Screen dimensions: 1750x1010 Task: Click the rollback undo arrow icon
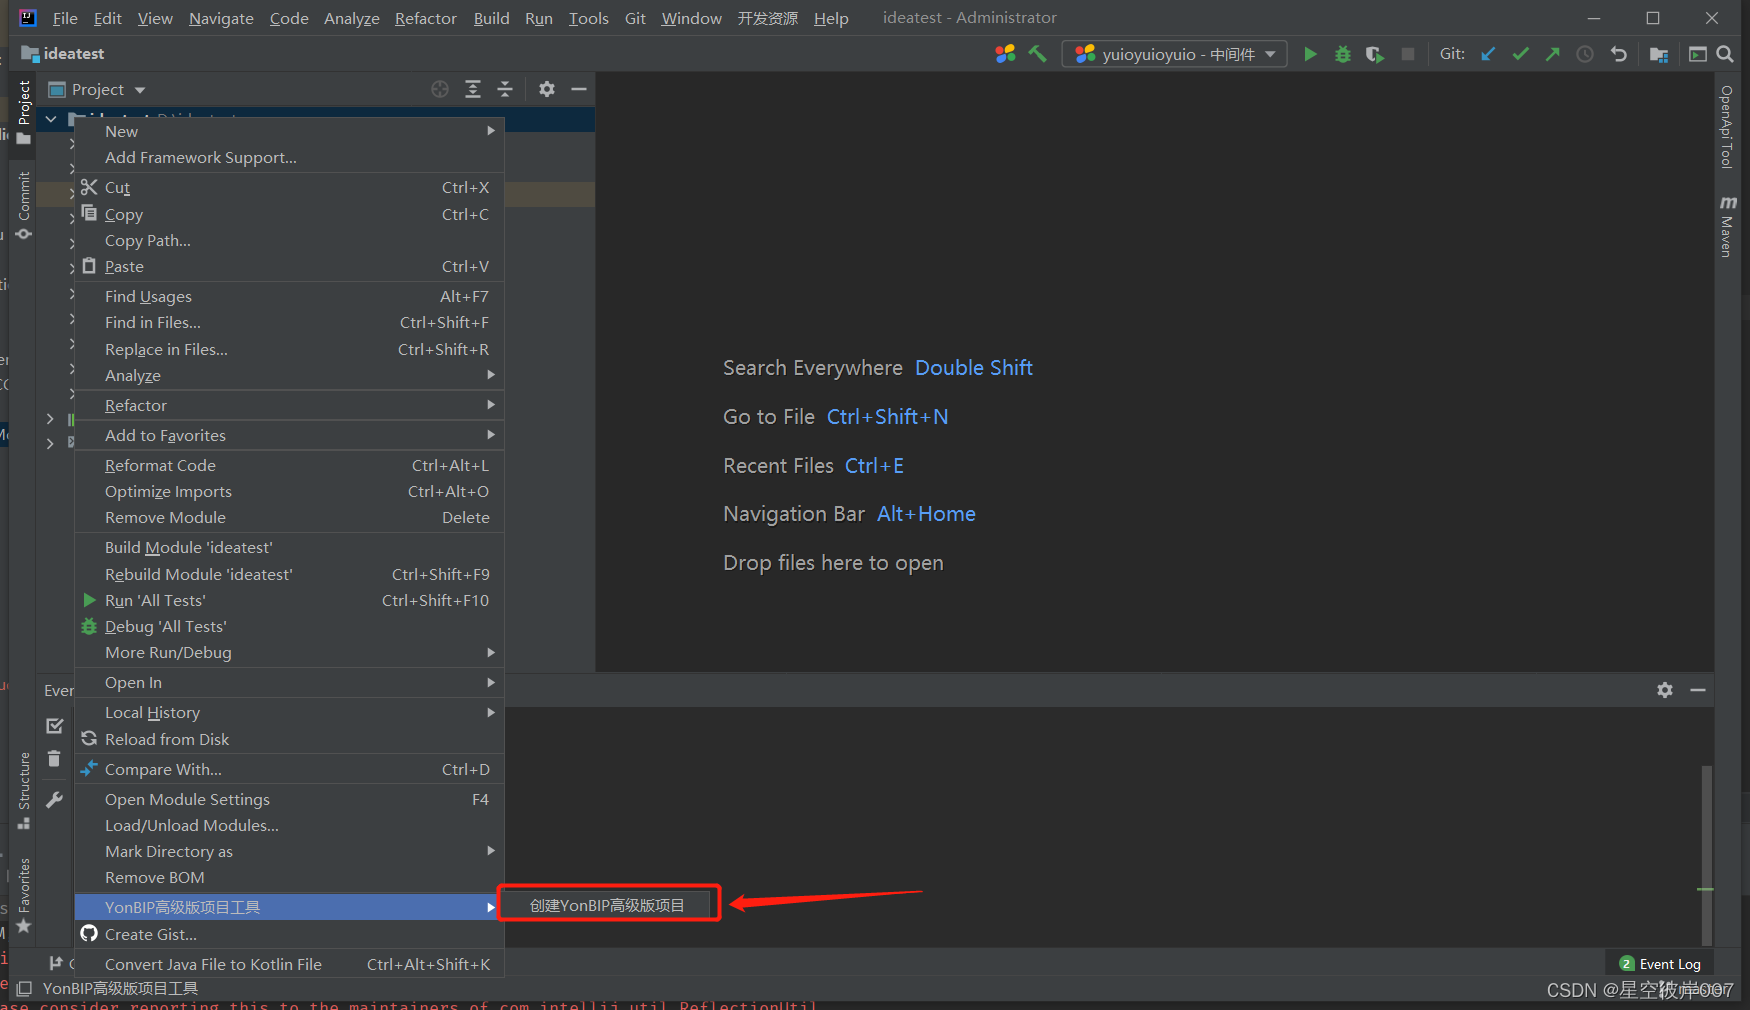pyautogui.click(x=1618, y=54)
